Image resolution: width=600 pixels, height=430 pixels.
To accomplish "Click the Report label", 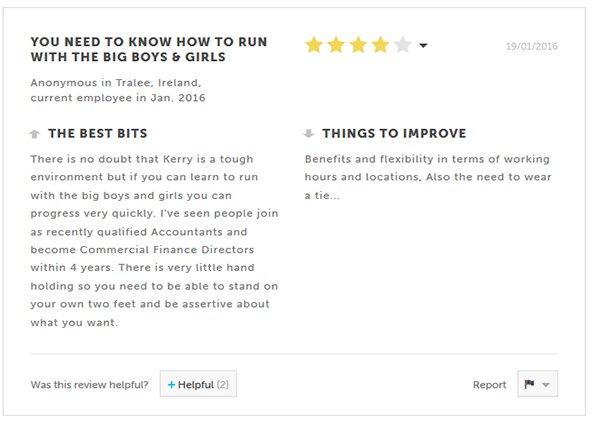I will coord(489,384).
